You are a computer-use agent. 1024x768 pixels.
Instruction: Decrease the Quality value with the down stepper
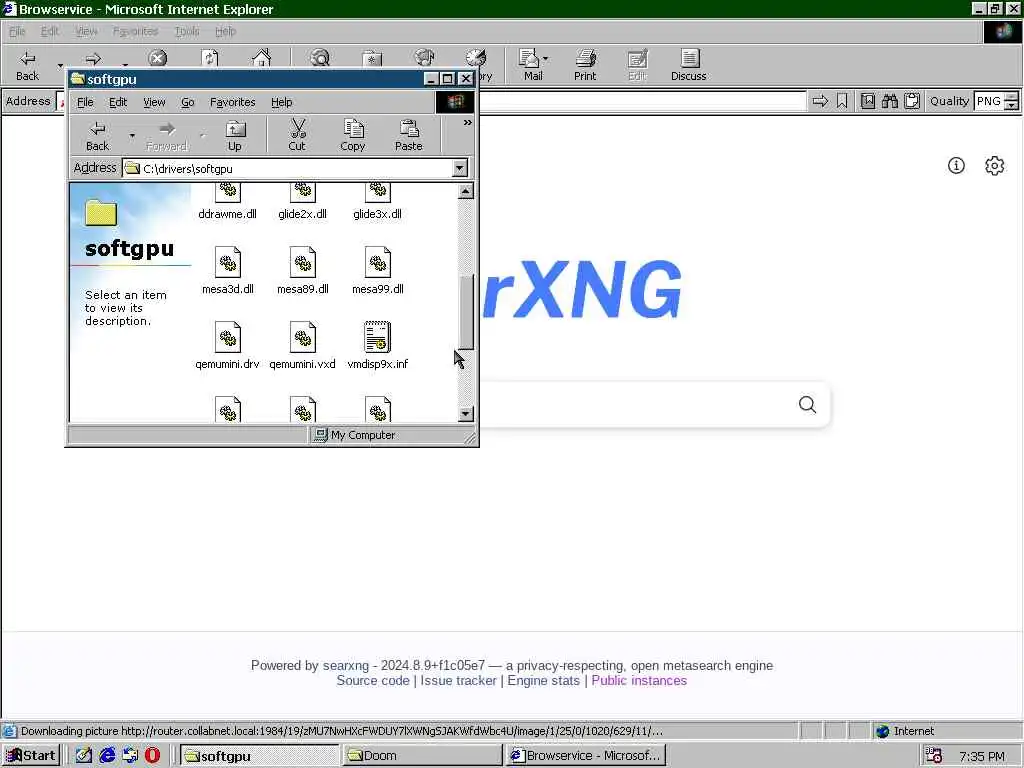[1011, 105]
